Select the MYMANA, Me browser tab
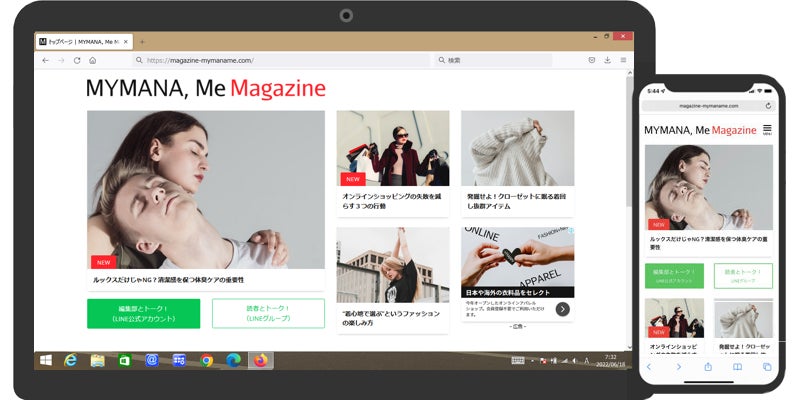This screenshot has width=800, height=400. (x=82, y=41)
